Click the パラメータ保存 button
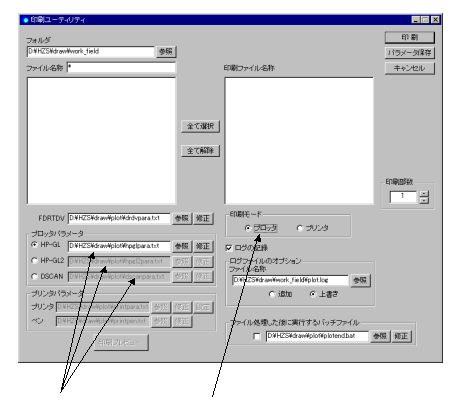Image resolution: width=458 pixels, height=410 pixels. click(x=410, y=53)
